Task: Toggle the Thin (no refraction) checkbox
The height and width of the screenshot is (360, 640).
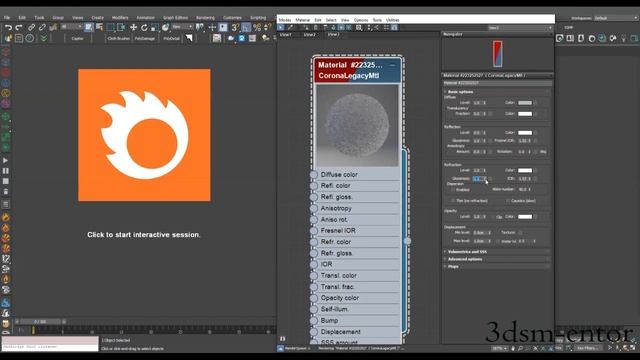Action: [x=452, y=201]
